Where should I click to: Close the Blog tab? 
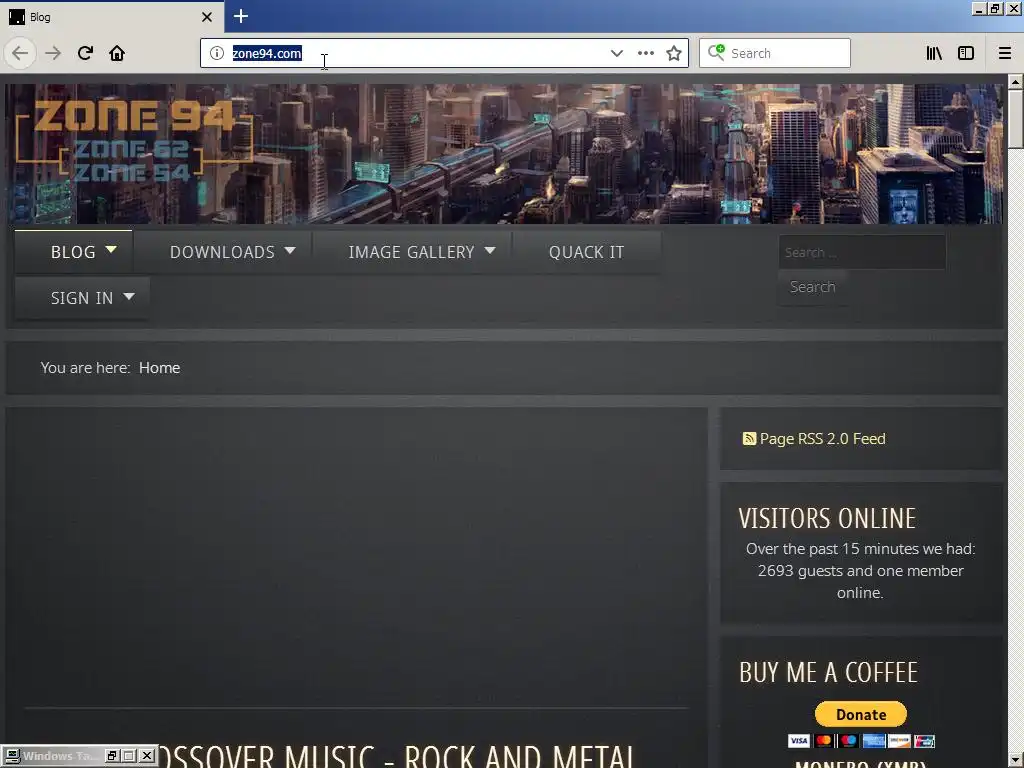pyautogui.click(x=207, y=17)
